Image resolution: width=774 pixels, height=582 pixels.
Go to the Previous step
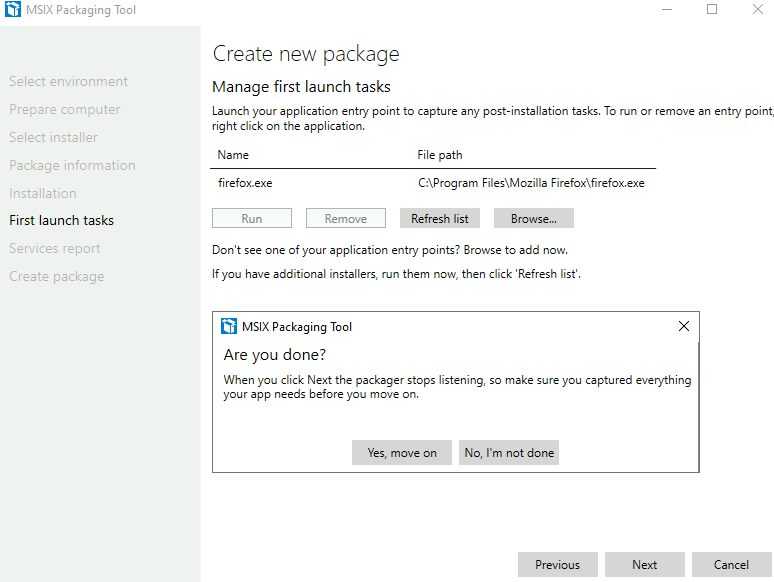coord(558,565)
